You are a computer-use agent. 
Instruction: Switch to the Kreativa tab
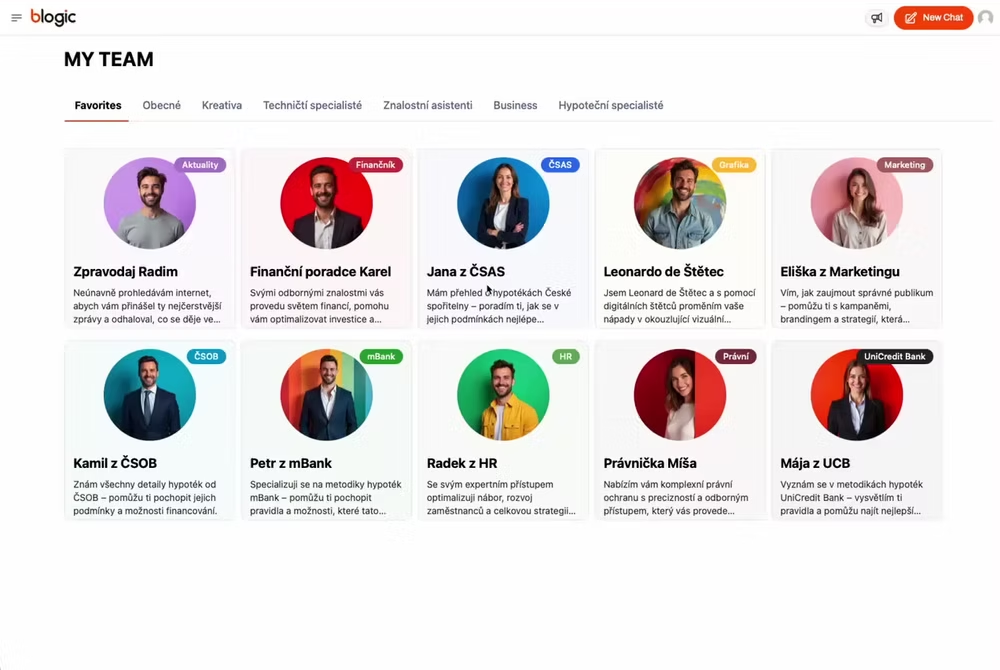pyautogui.click(x=222, y=105)
